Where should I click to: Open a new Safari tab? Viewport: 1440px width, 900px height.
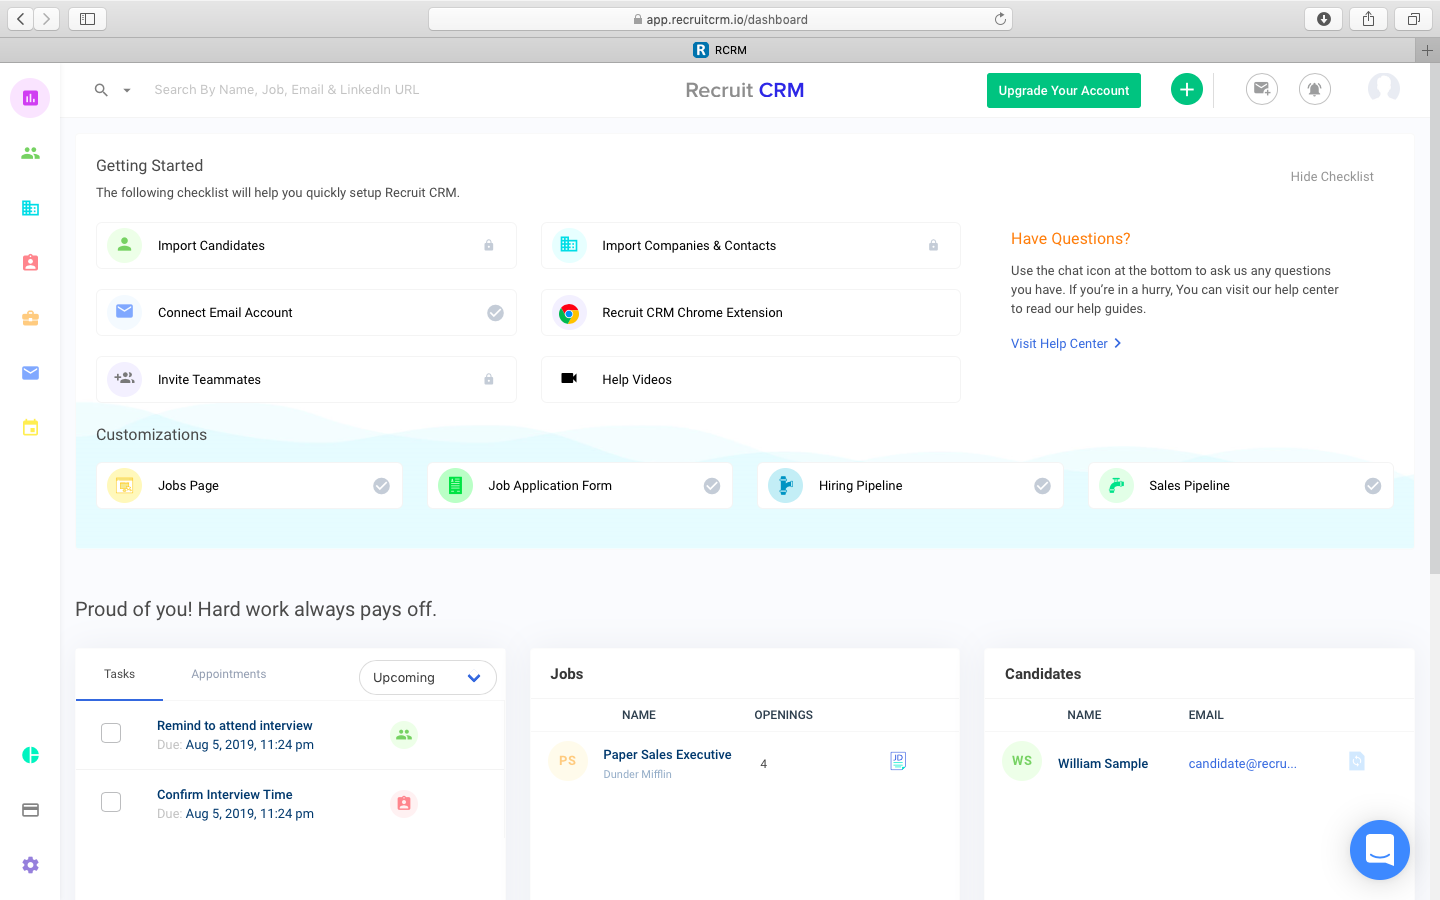coord(1427,50)
